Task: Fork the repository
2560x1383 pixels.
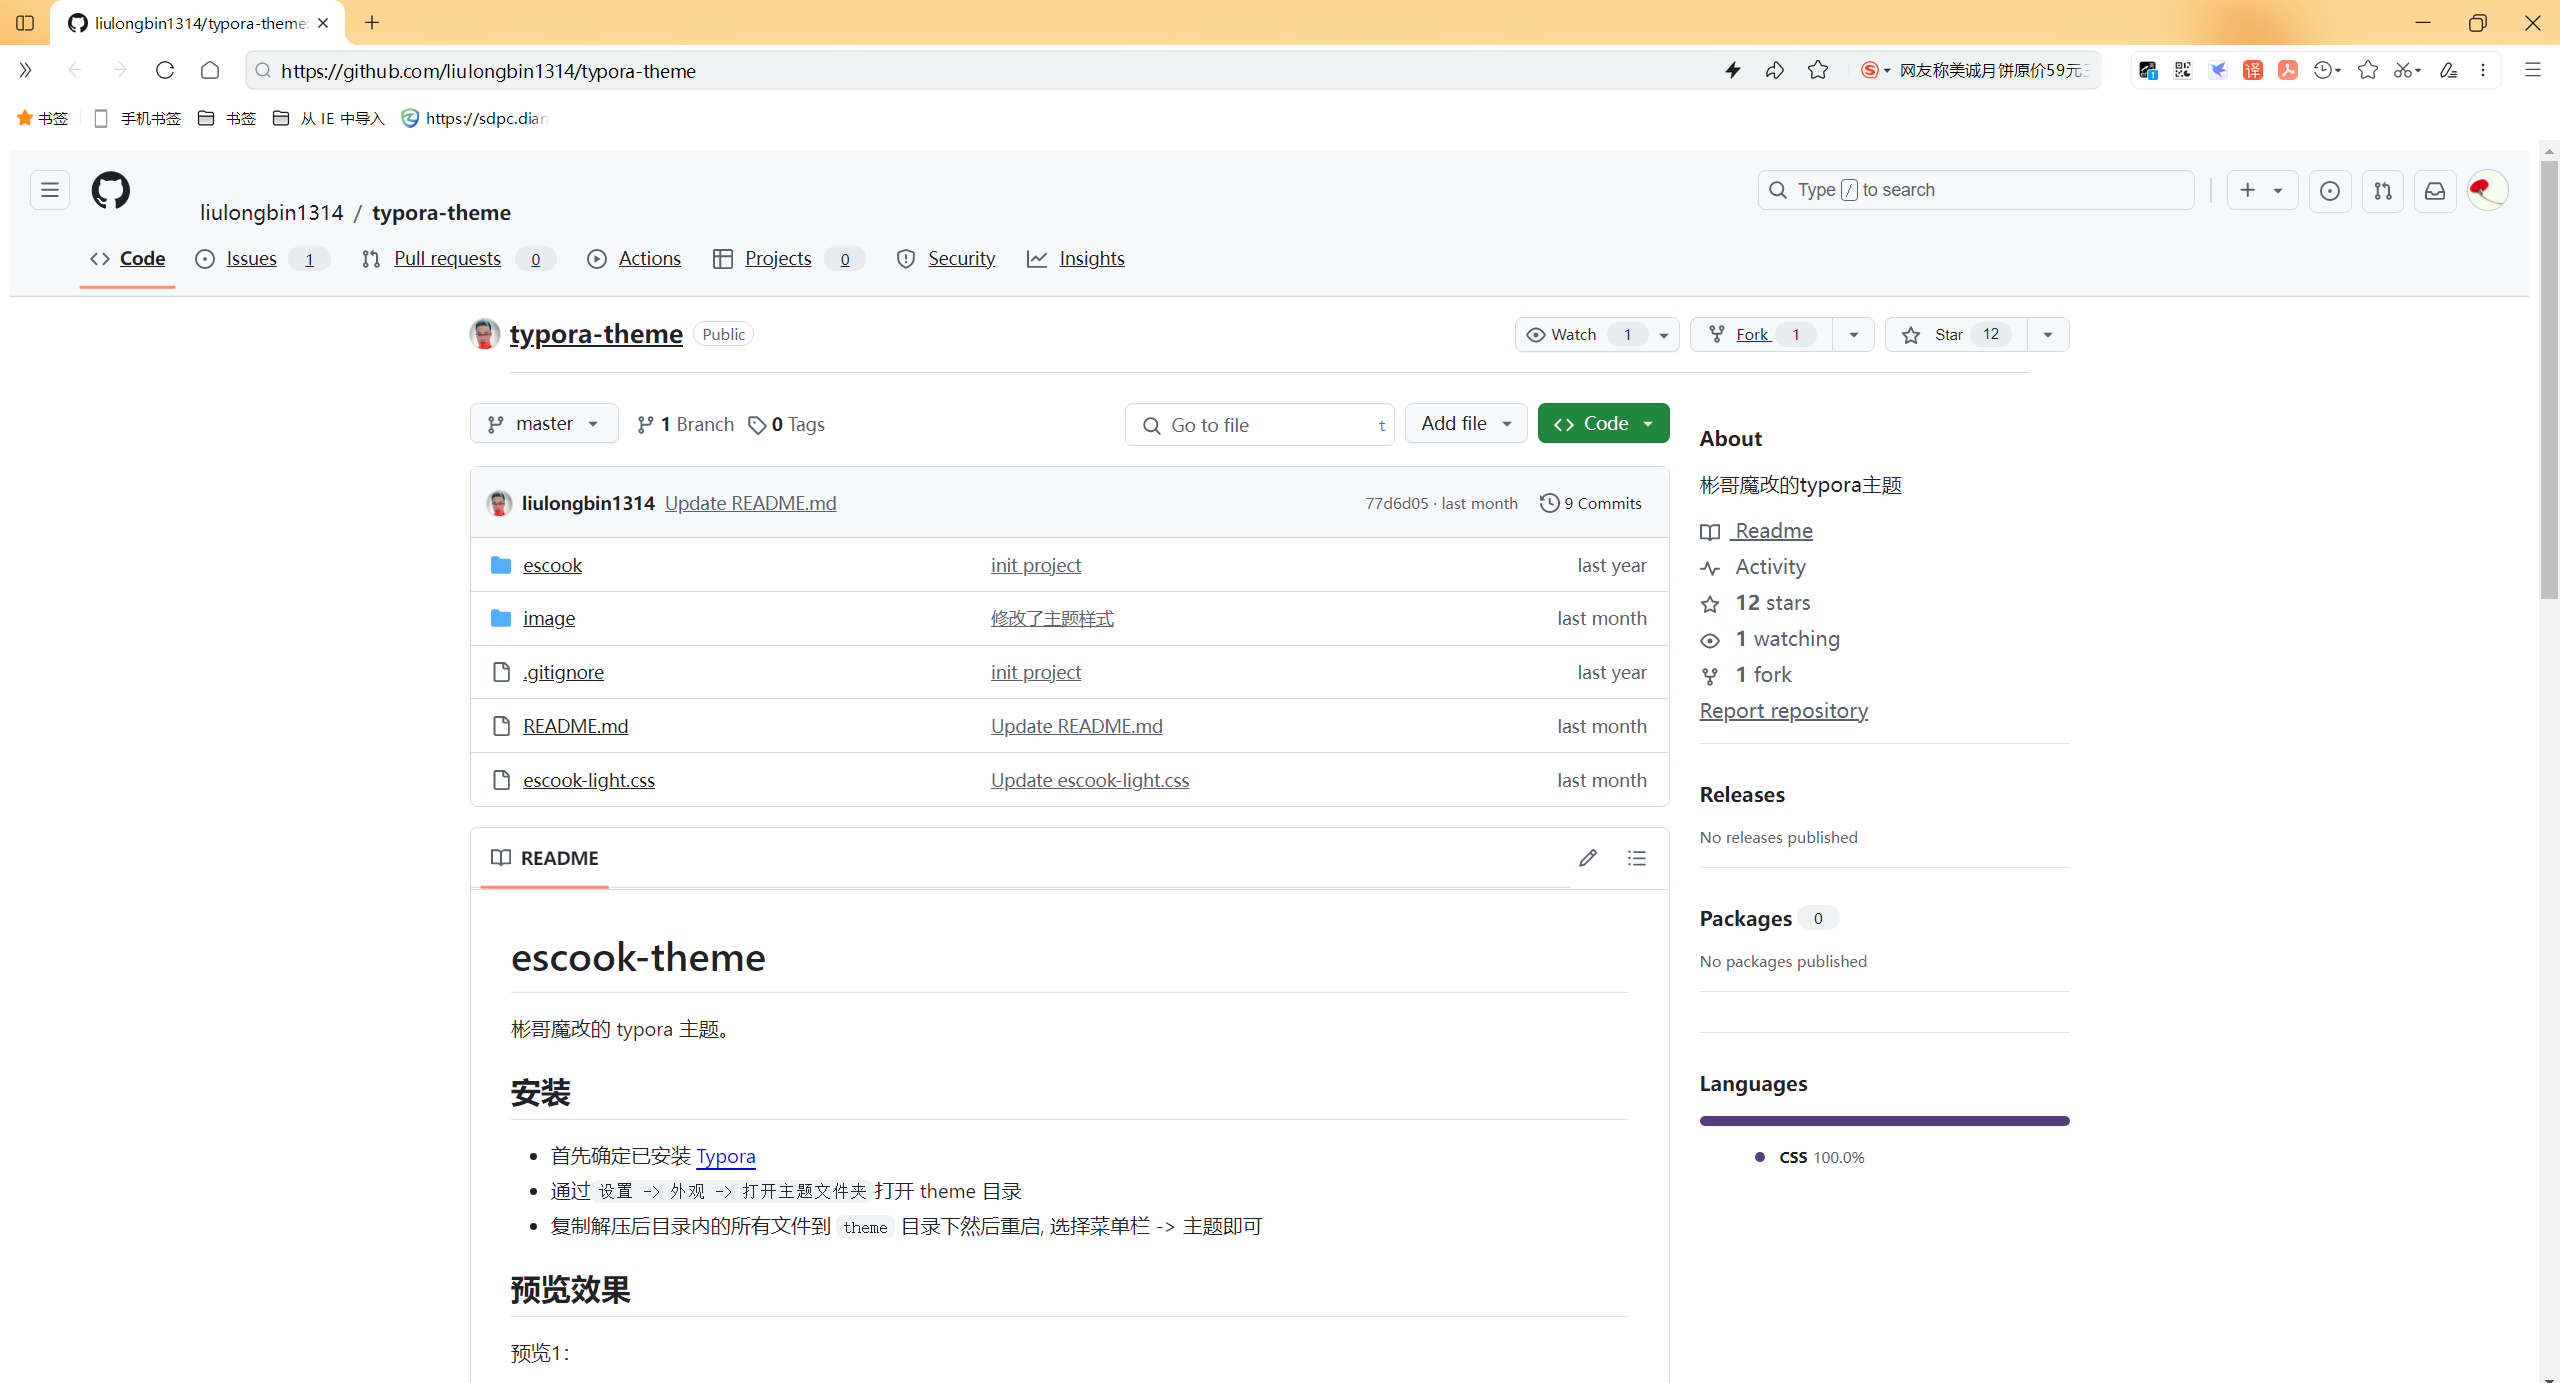Action: click(1761, 334)
